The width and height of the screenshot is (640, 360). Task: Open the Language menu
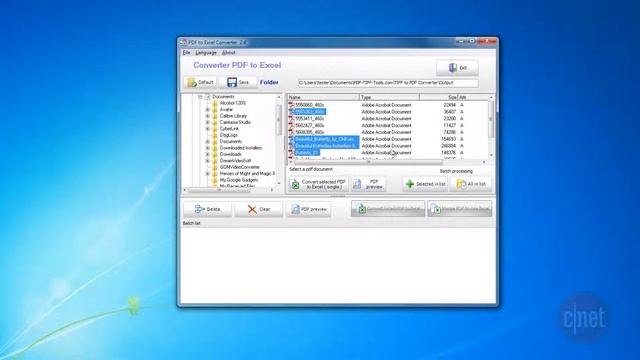pos(206,53)
